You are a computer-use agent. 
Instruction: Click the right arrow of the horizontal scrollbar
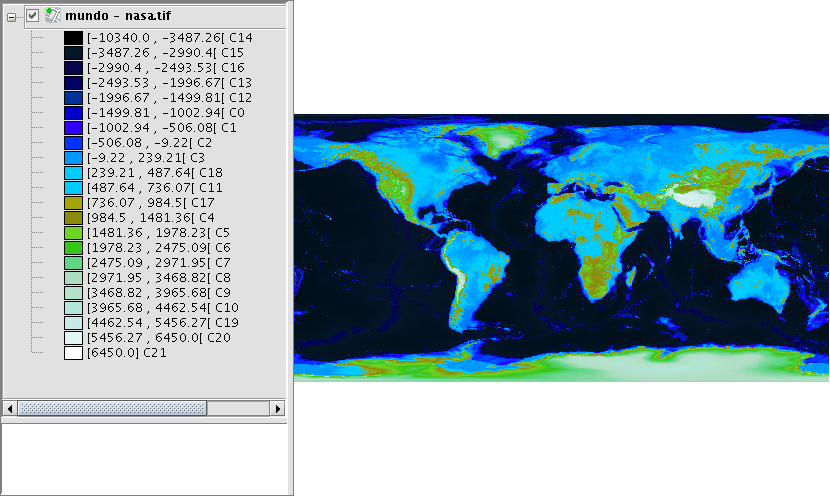(x=278, y=409)
